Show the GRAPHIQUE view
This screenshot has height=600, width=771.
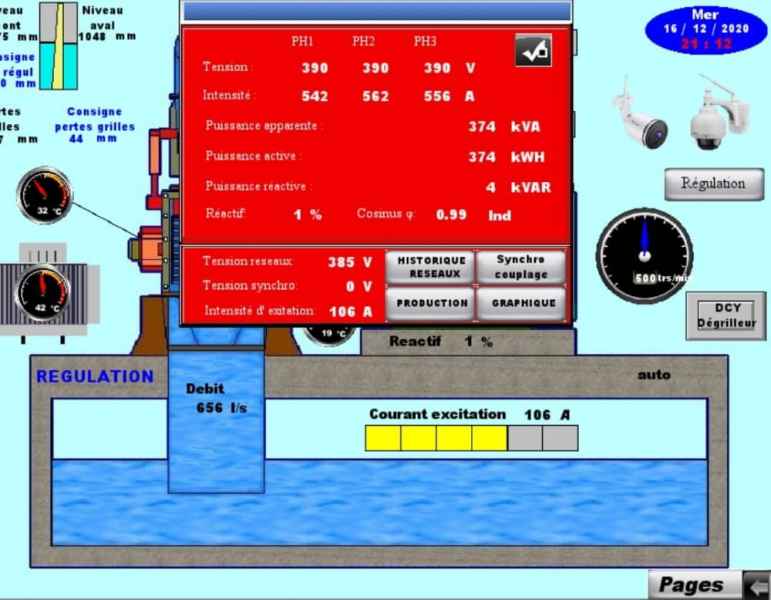click(x=521, y=303)
